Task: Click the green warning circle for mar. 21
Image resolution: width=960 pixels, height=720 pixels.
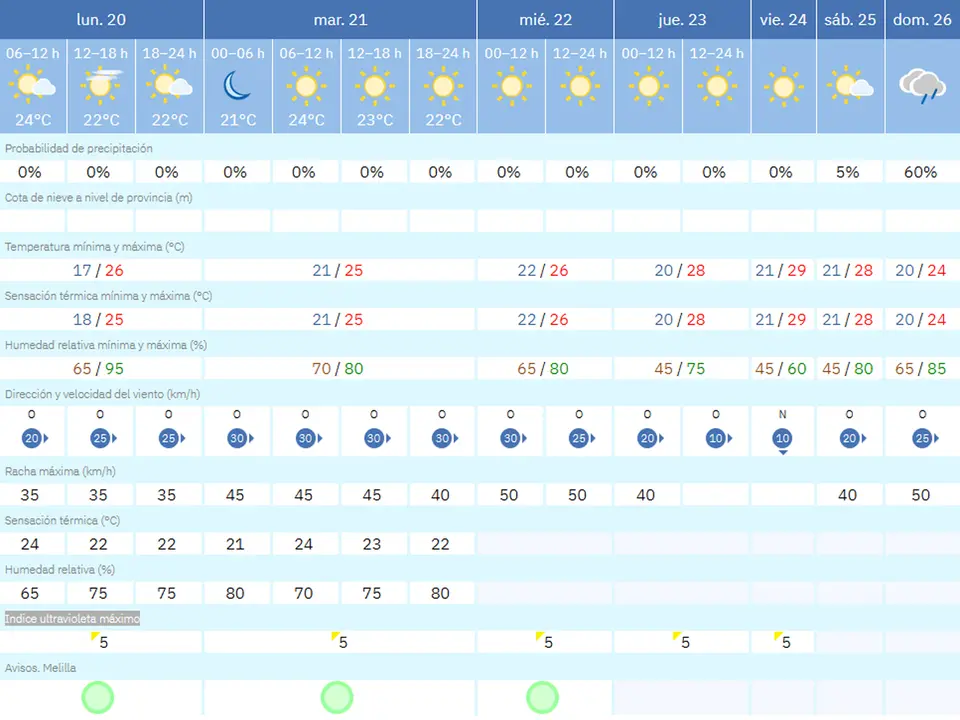Action: [337, 697]
